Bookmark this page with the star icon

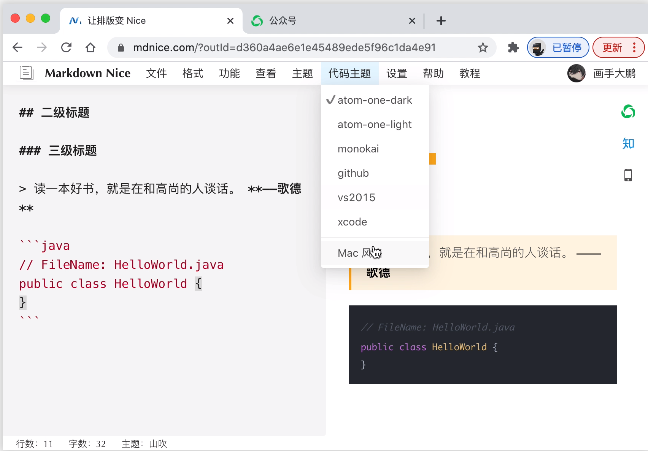(x=483, y=48)
